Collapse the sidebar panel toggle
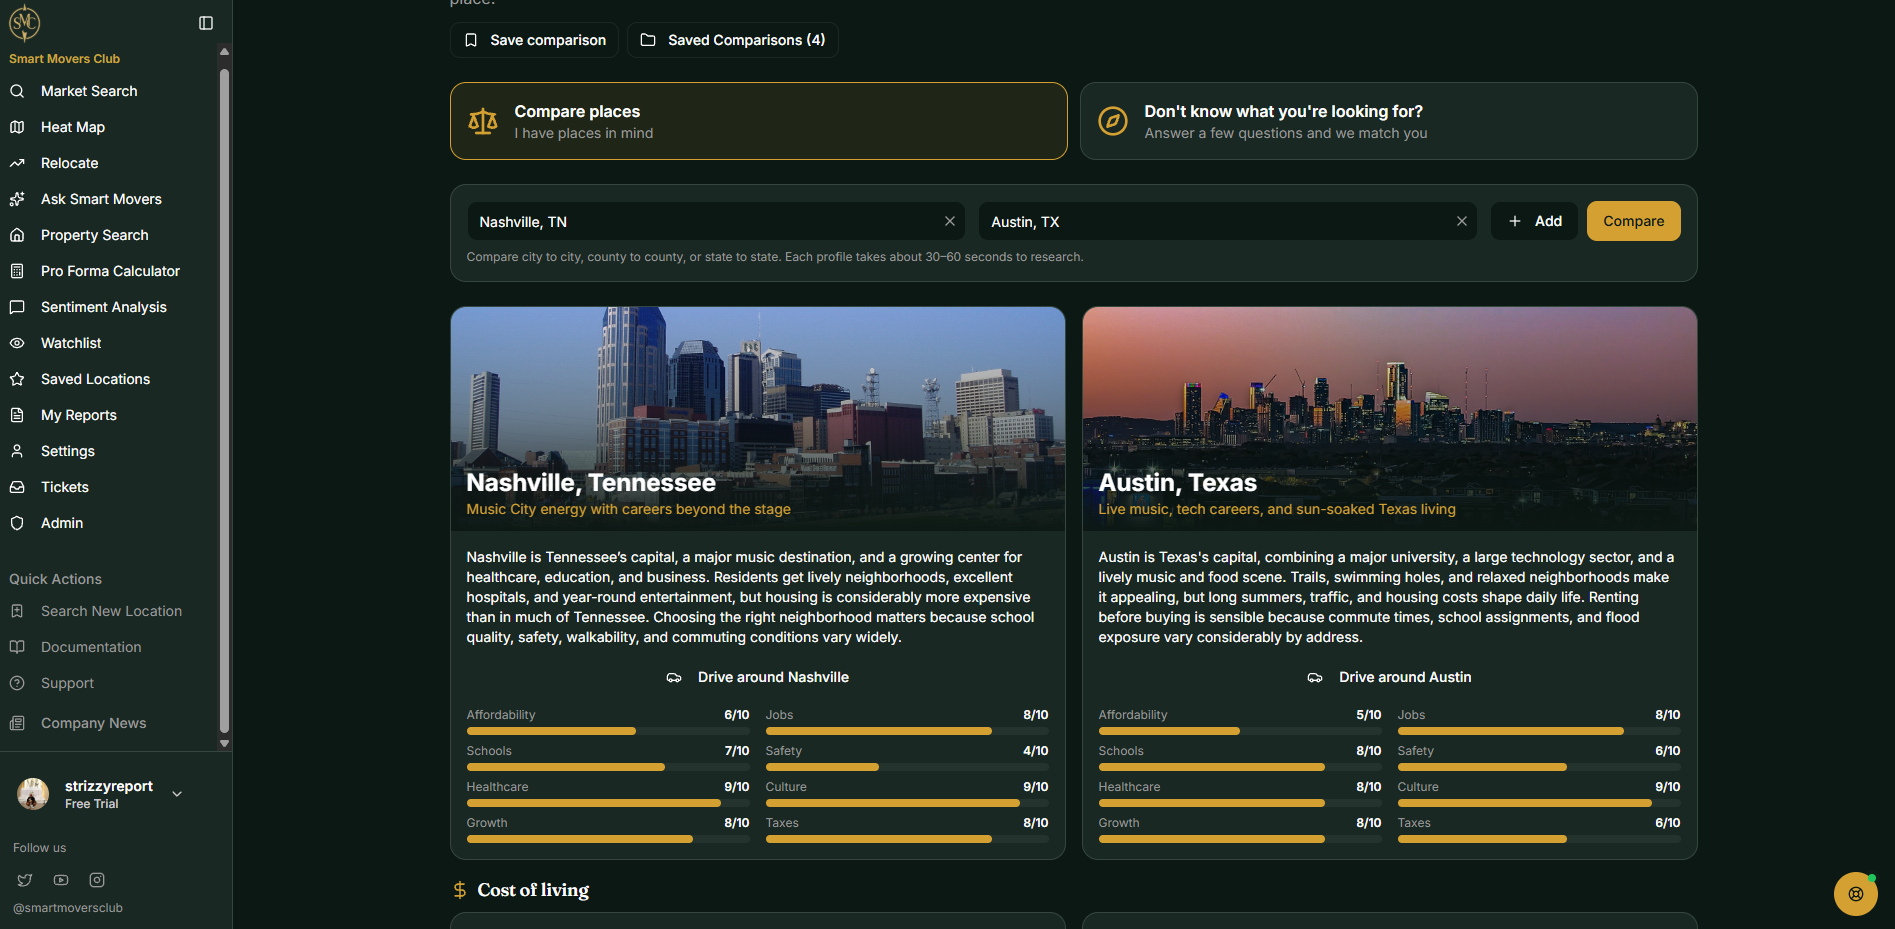This screenshot has width=1895, height=929. pyautogui.click(x=206, y=23)
